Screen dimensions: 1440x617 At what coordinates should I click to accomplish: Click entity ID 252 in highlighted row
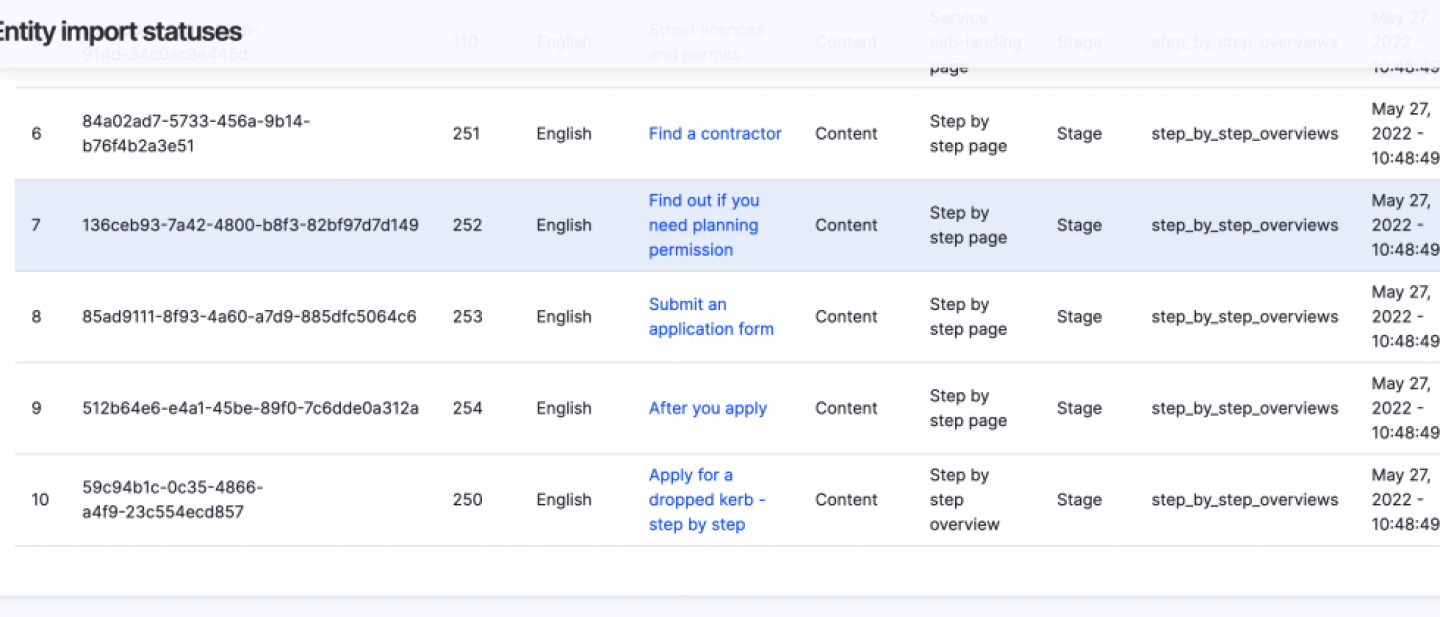pos(467,225)
